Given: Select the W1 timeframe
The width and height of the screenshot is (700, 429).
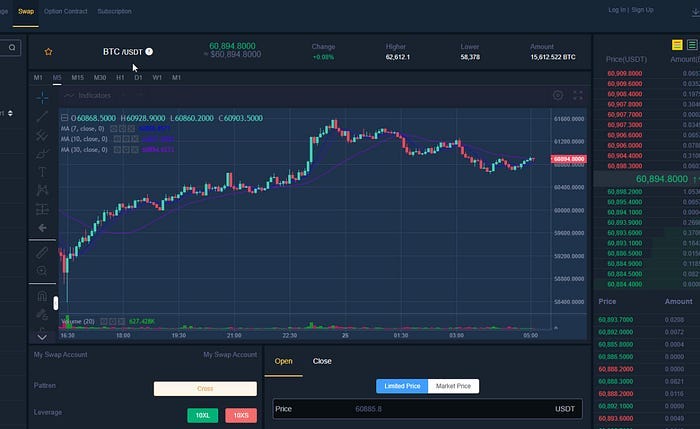Looking at the screenshot, I should pyautogui.click(x=157, y=78).
